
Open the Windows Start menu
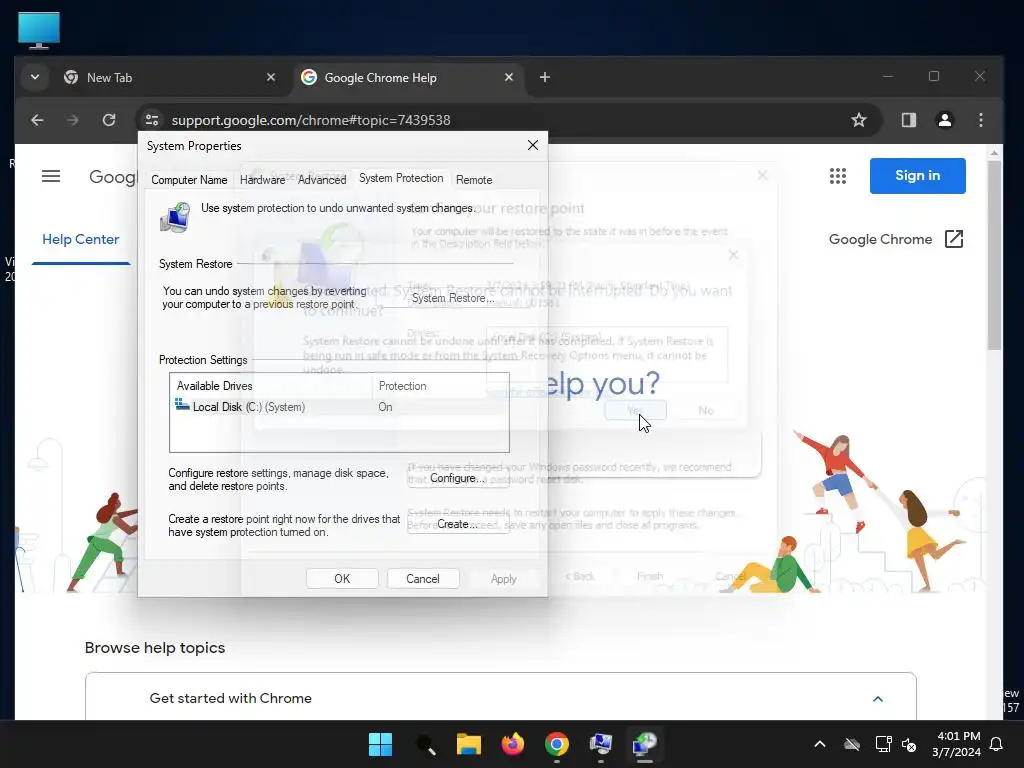(380, 744)
